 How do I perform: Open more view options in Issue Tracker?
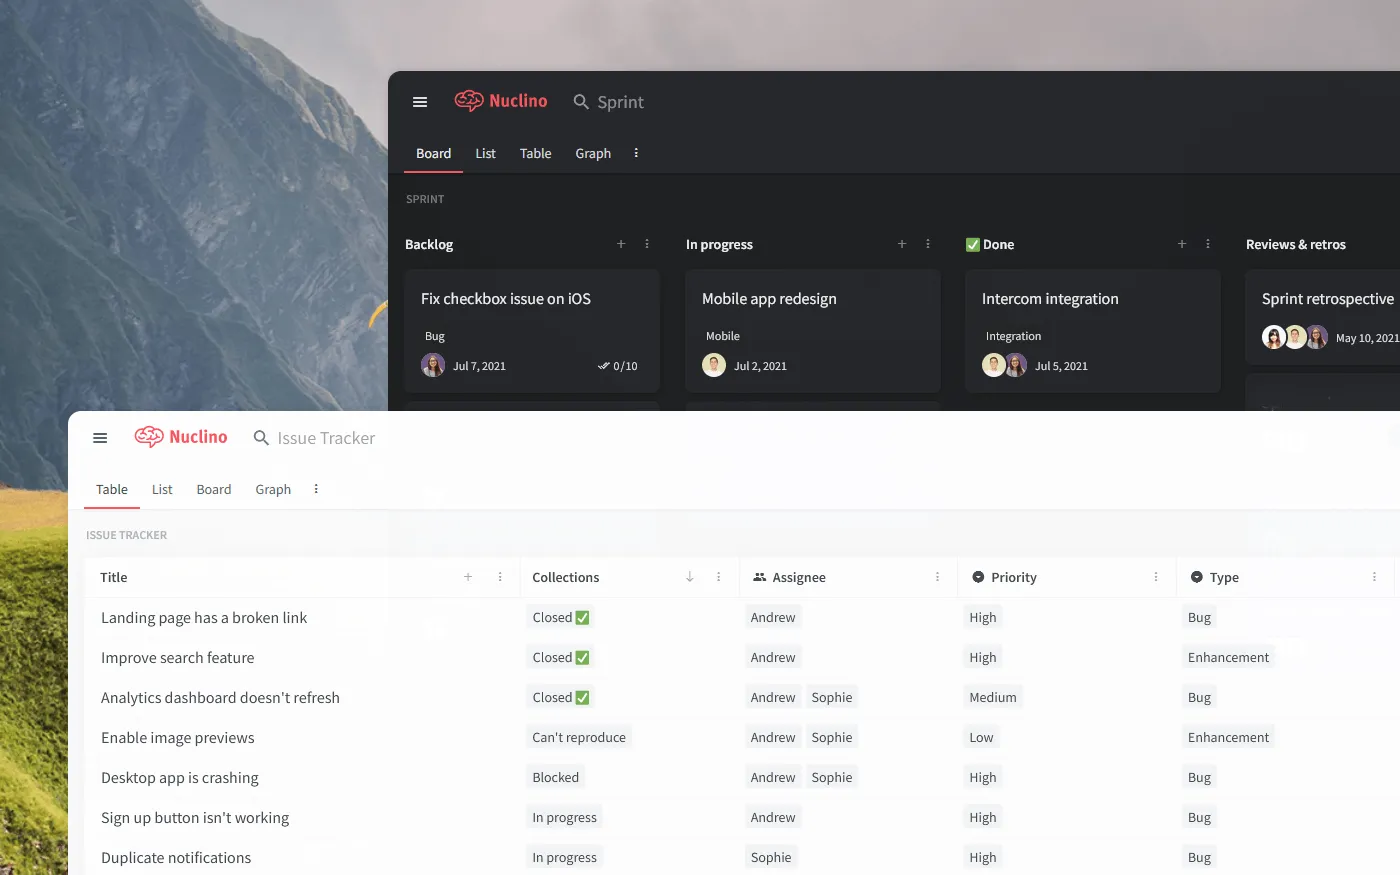[316, 489]
